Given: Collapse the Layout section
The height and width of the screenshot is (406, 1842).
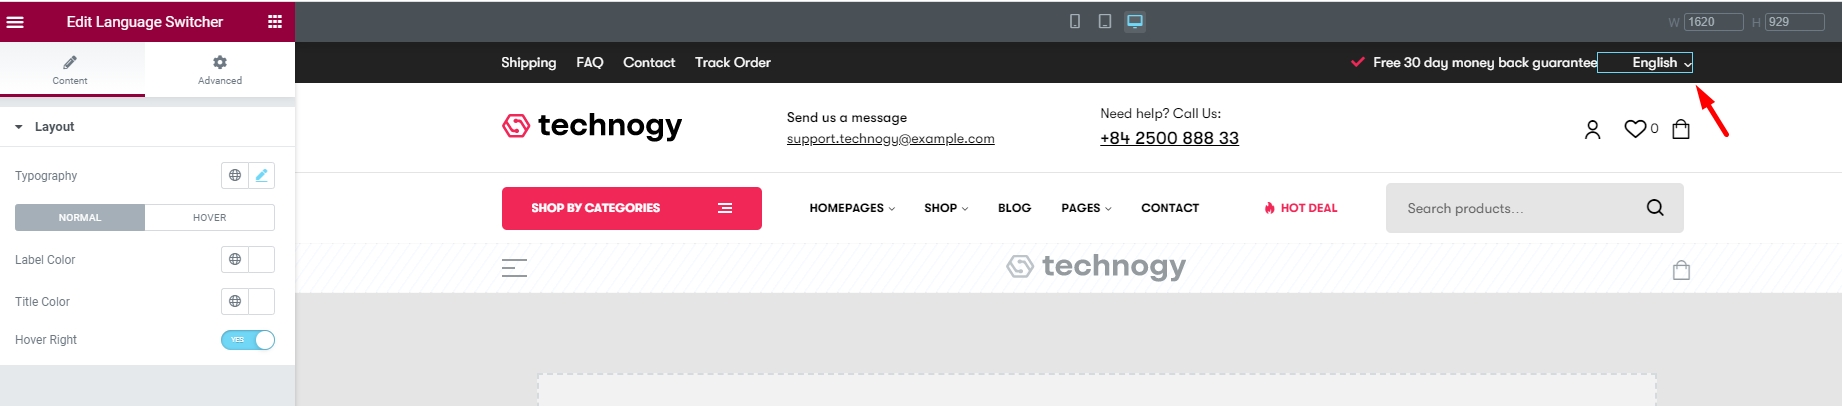Looking at the screenshot, I should click(x=19, y=127).
